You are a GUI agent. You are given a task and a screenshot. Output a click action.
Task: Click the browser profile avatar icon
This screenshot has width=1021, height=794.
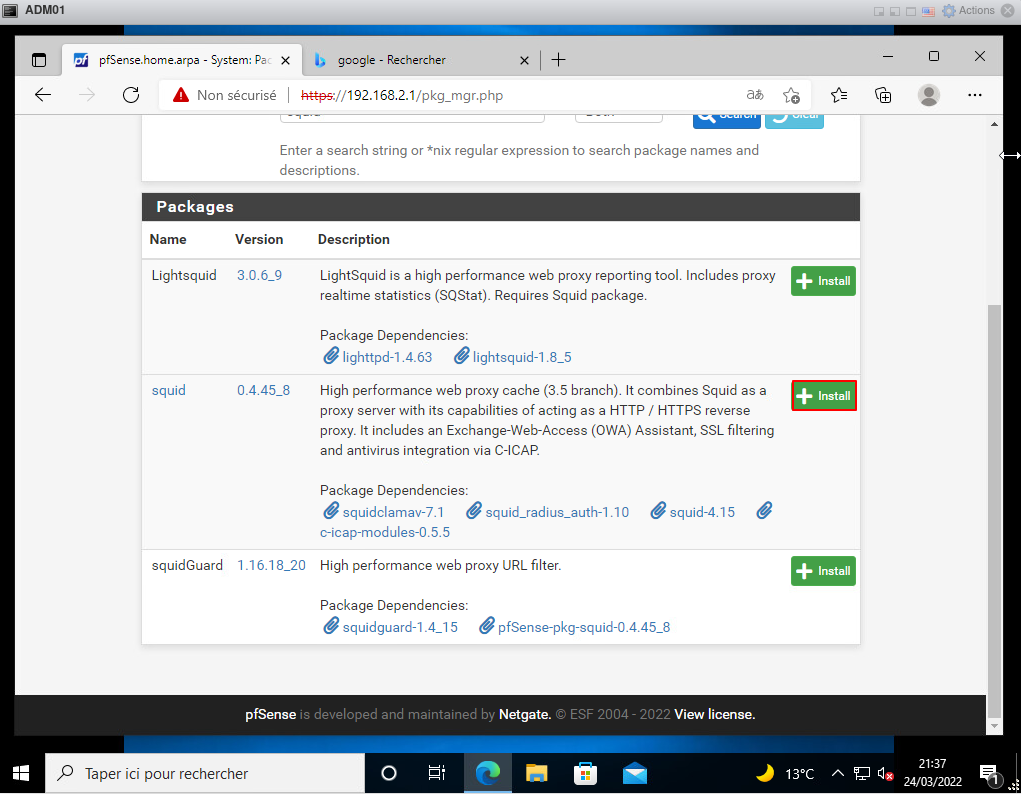[929, 95]
